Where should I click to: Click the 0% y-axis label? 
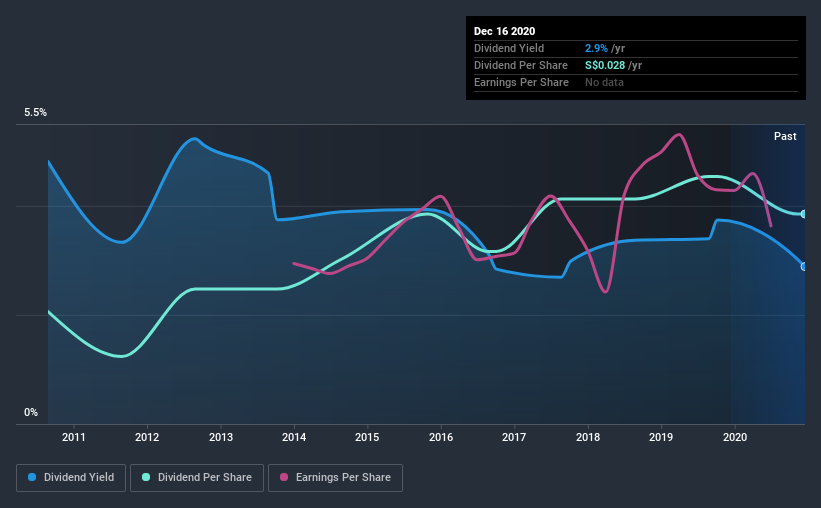(31, 413)
